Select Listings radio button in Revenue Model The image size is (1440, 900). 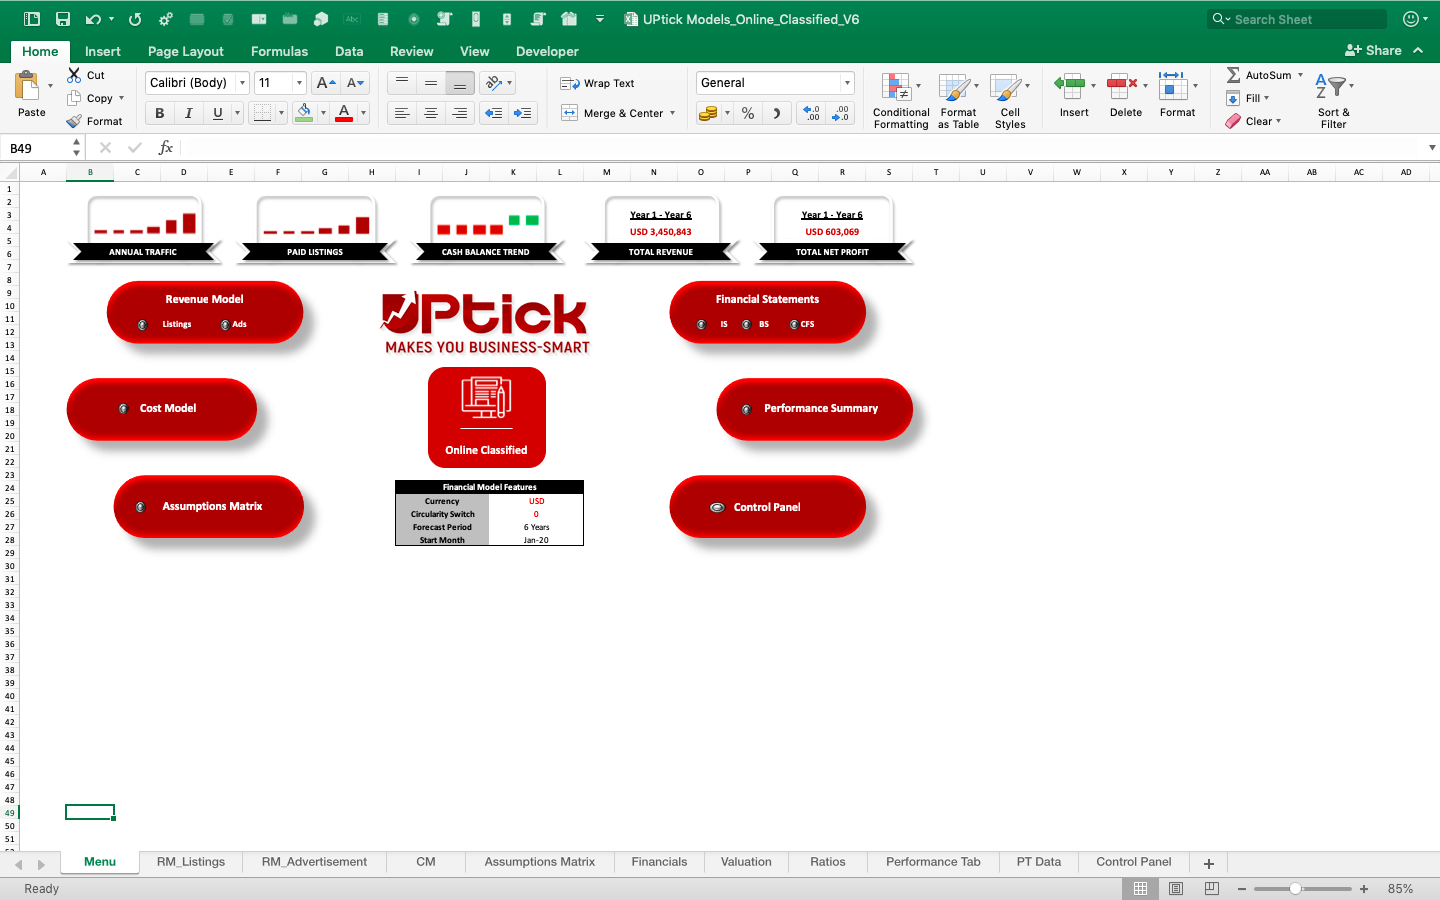[x=142, y=325]
